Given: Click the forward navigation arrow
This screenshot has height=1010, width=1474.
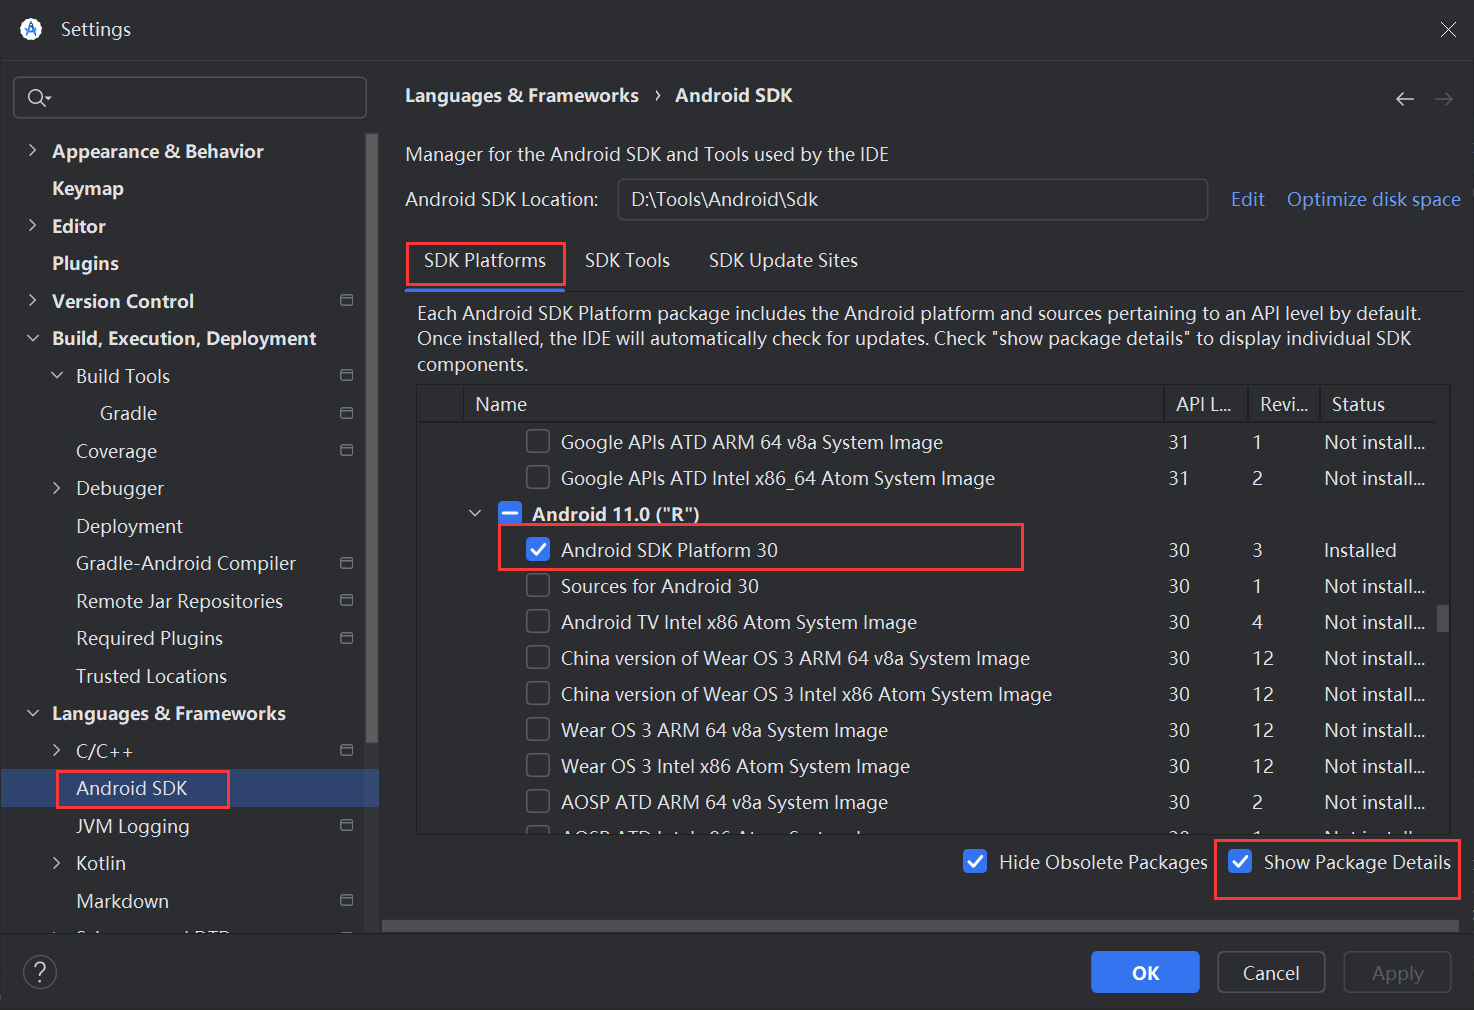Looking at the screenshot, I should (x=1444, y=98).
